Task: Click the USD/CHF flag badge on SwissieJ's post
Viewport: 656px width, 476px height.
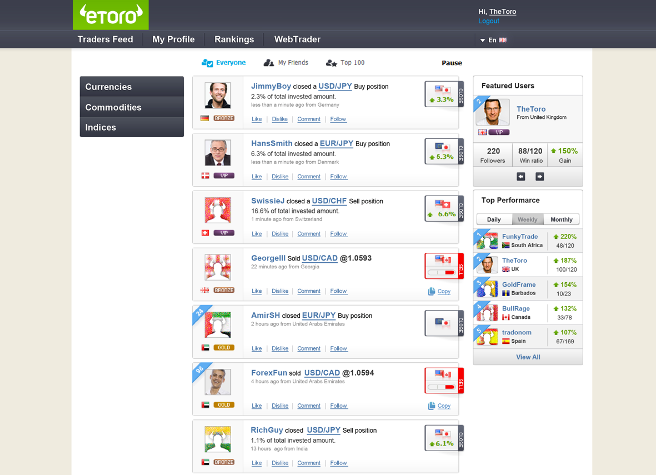Action: (x=444, y=209)
